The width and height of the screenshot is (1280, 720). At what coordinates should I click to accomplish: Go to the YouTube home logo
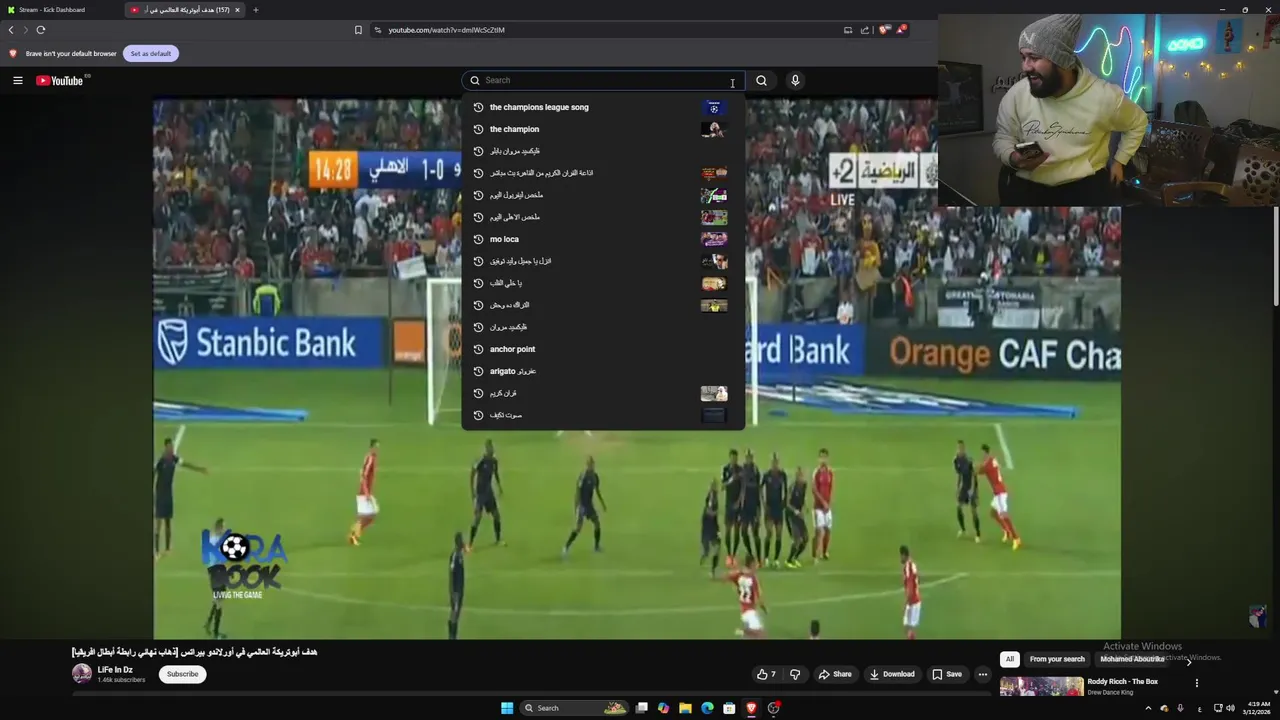click(60, 80)
